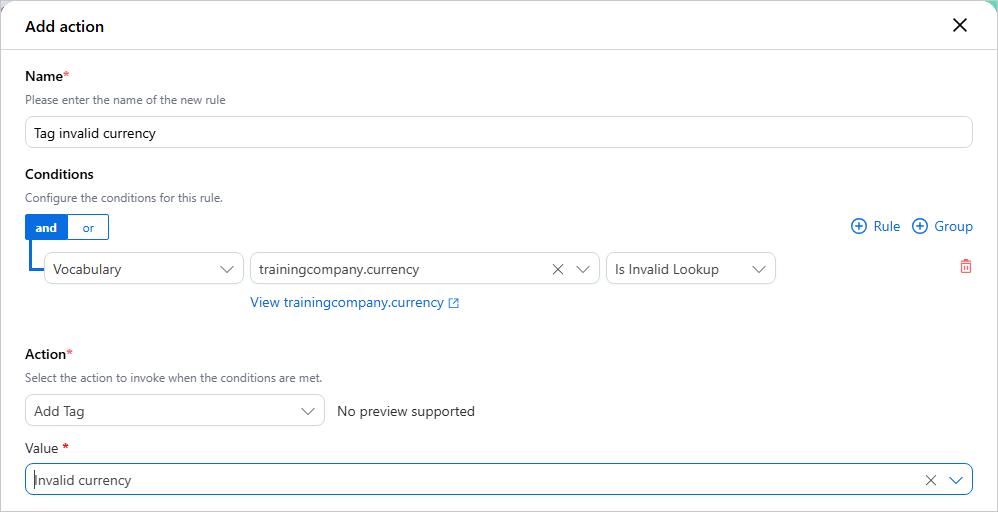Click the 'Value' field label
Screen dimensions: 998x512
point(42,448)
